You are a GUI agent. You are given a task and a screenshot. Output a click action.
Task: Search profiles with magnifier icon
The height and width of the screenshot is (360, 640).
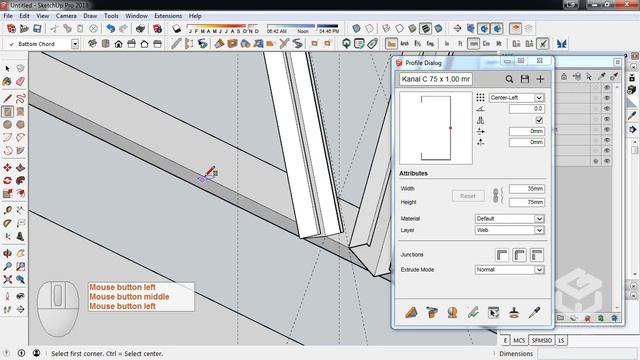(x=509, y=79)
